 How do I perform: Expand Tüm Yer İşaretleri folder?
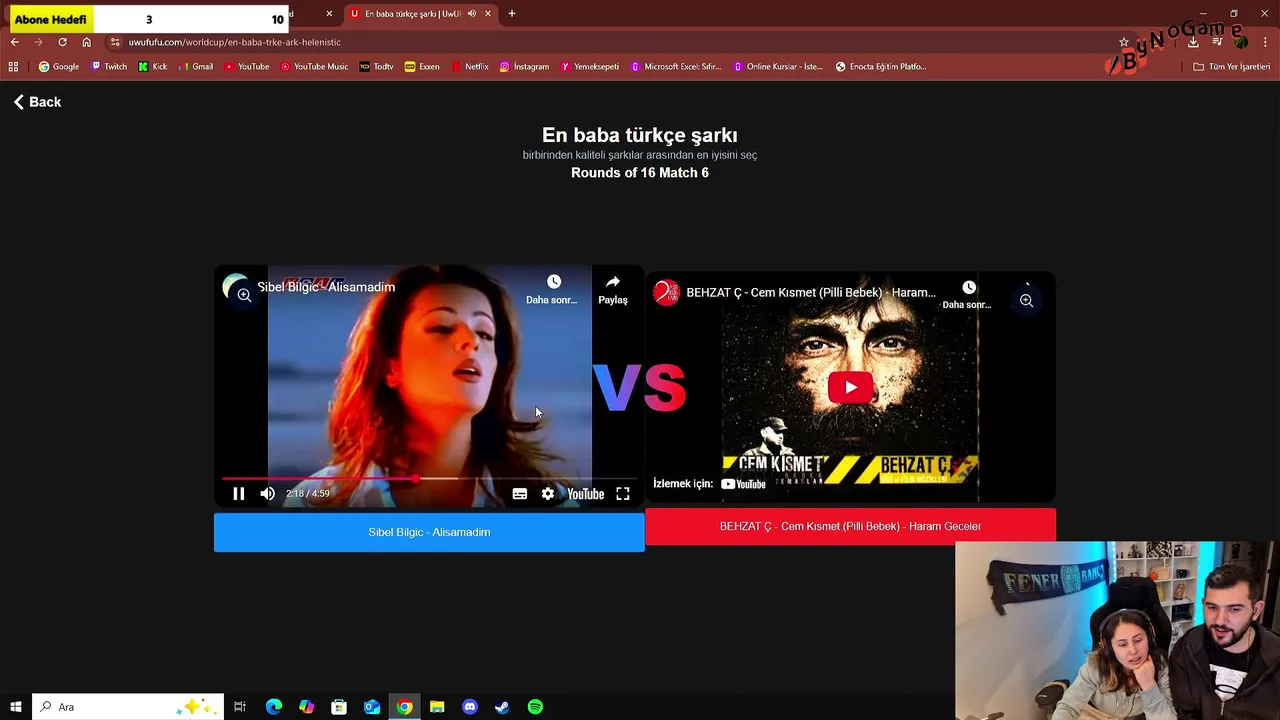tap(1231, 67)
